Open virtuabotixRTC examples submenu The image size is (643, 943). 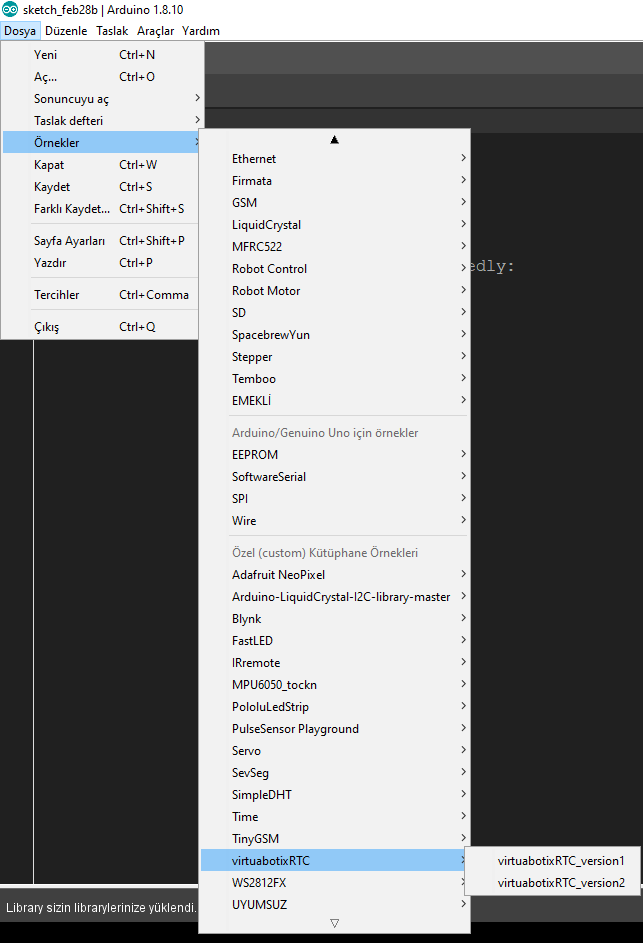pyautogui.click(x=334, y=861)
